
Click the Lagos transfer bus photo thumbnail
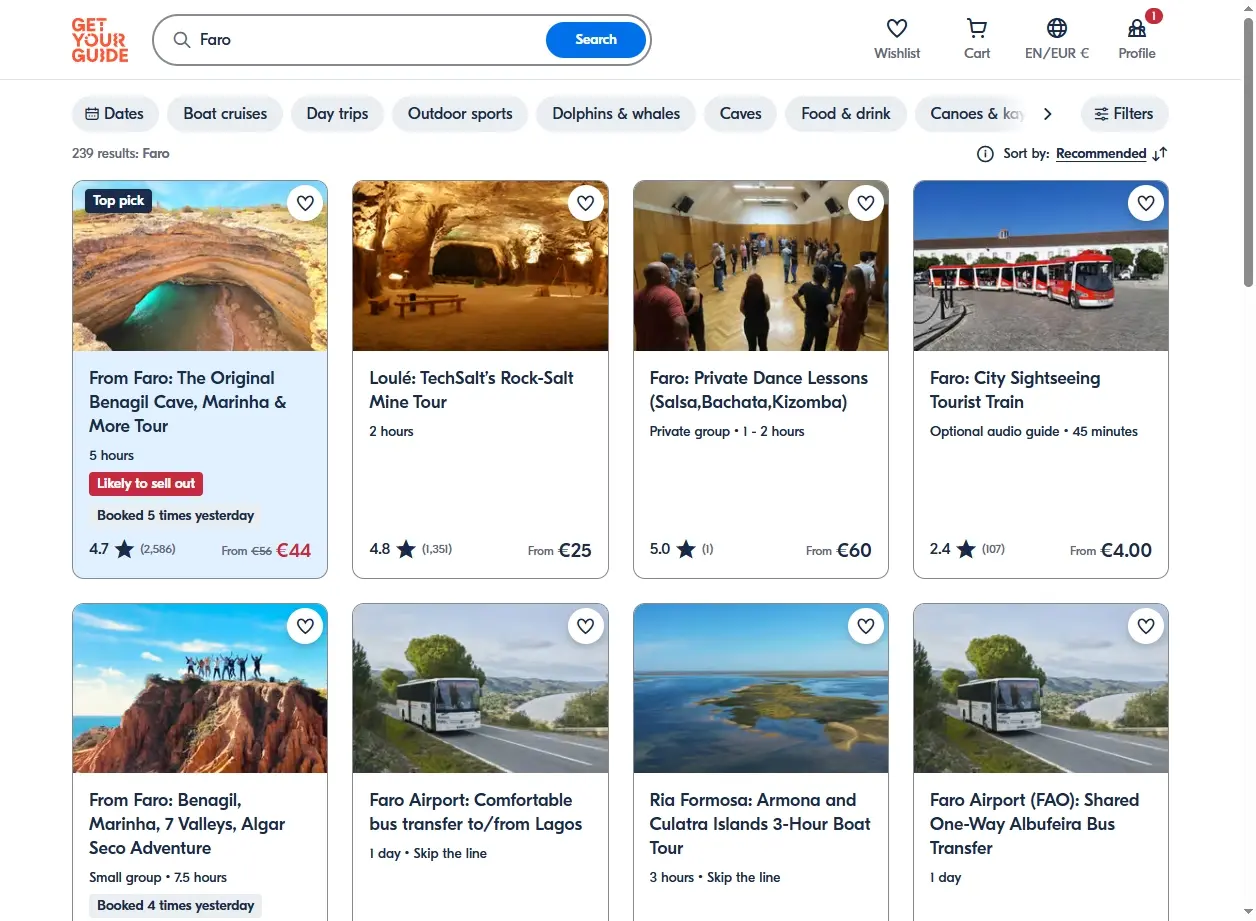[480, 688]
